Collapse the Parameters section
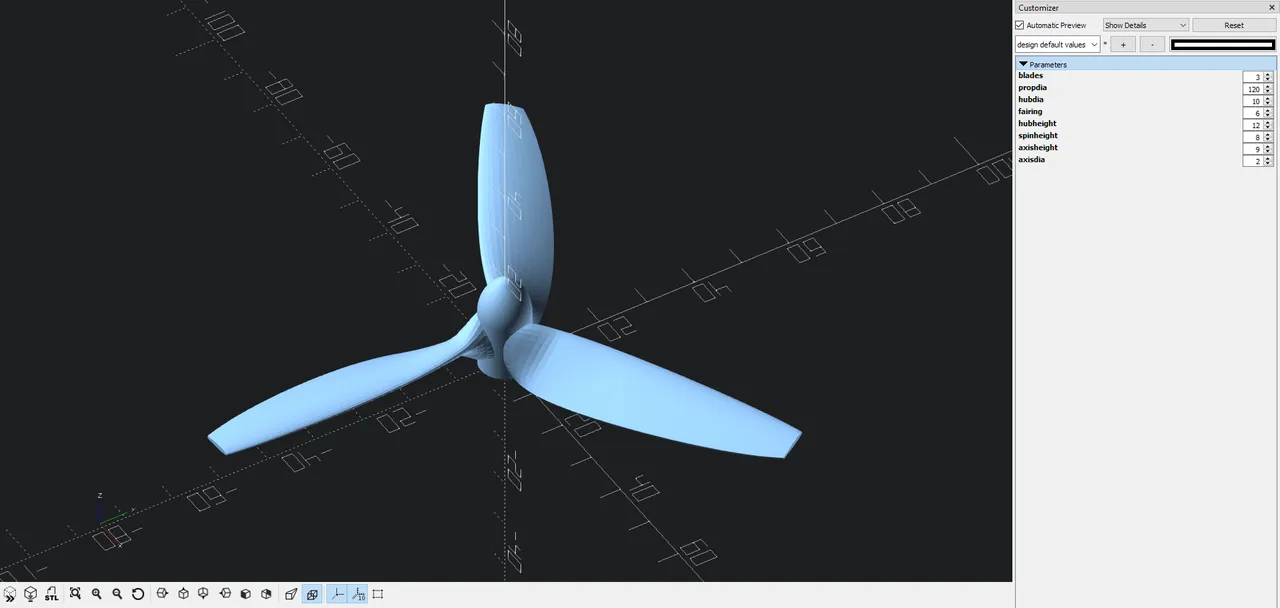Image resolution: width=1280 pixels, height=608 pixels. tap(1024, 64)
